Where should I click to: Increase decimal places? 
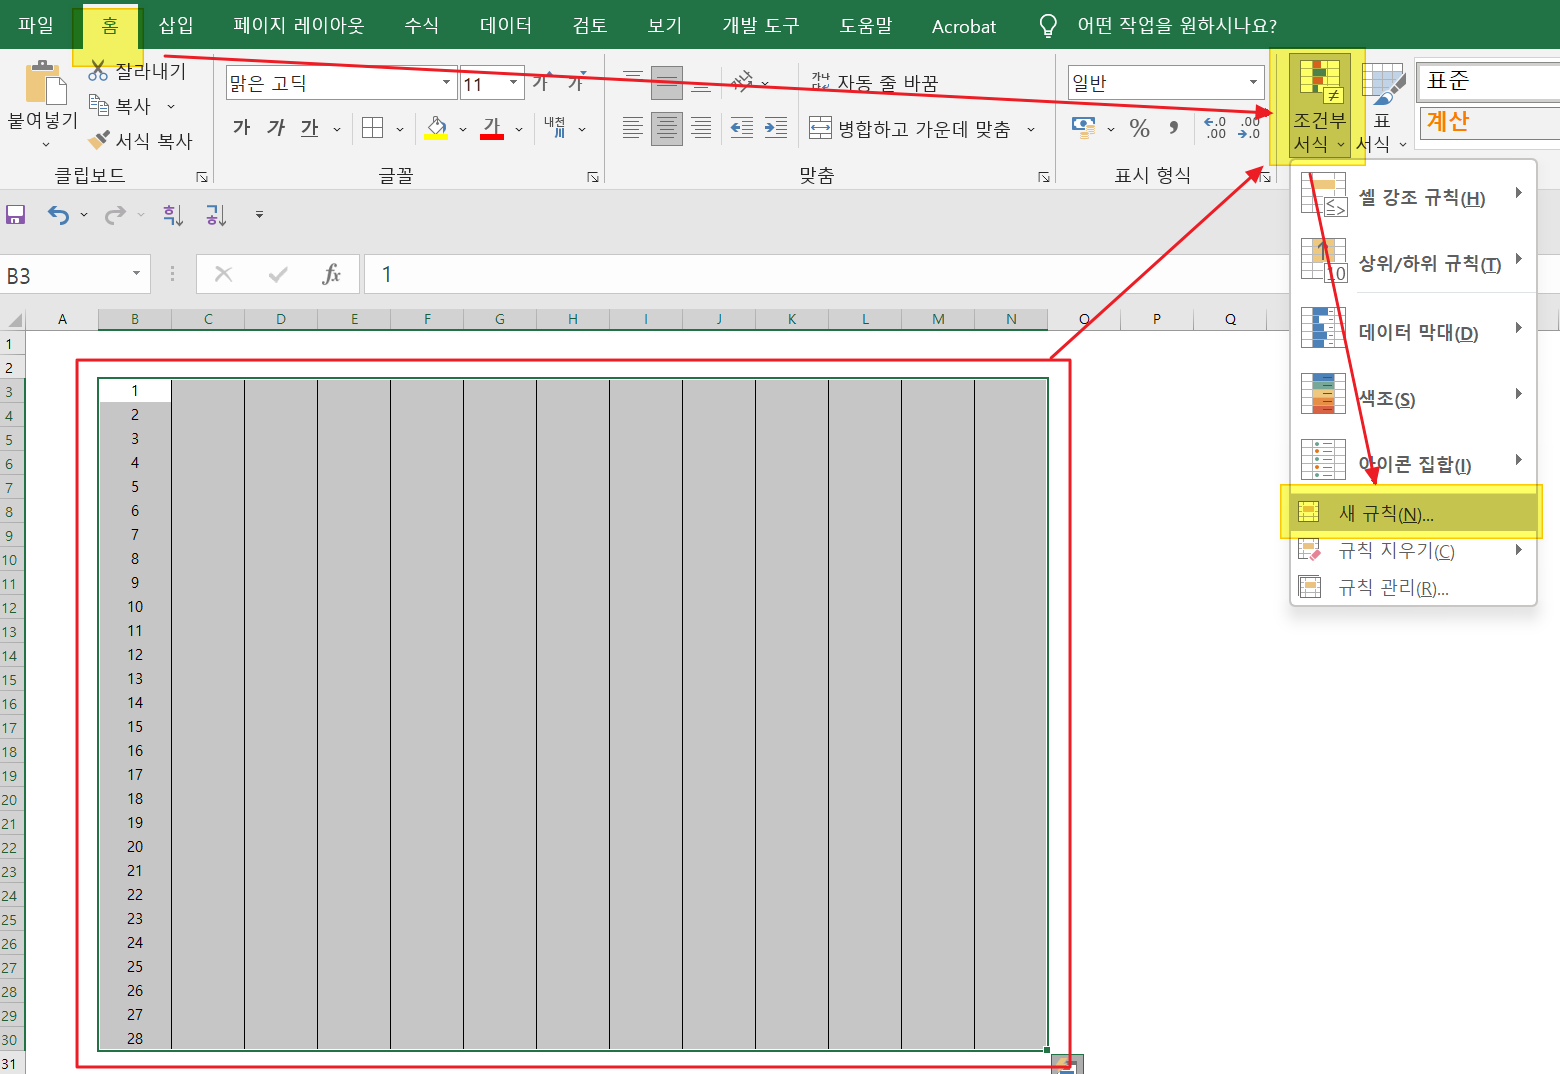click(1215, 127)
